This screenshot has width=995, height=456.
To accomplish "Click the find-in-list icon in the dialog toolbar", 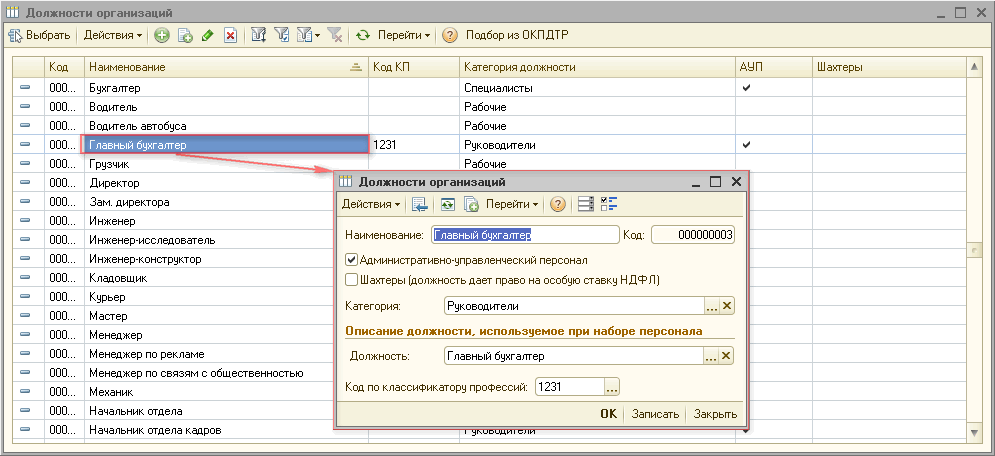I will point(419,204).
